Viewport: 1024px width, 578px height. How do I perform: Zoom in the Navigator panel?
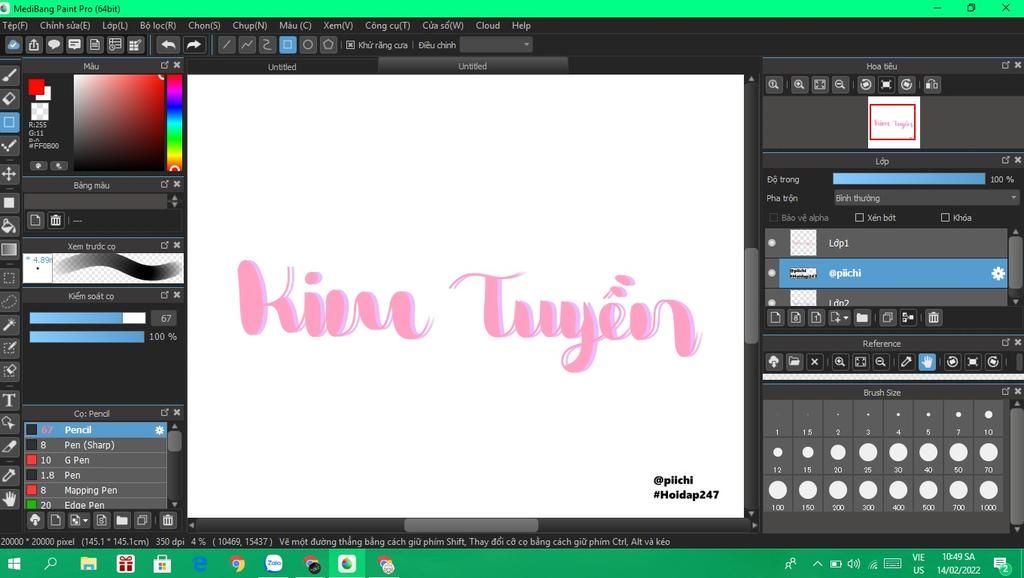pyautogui.click(x=799, y=84)
